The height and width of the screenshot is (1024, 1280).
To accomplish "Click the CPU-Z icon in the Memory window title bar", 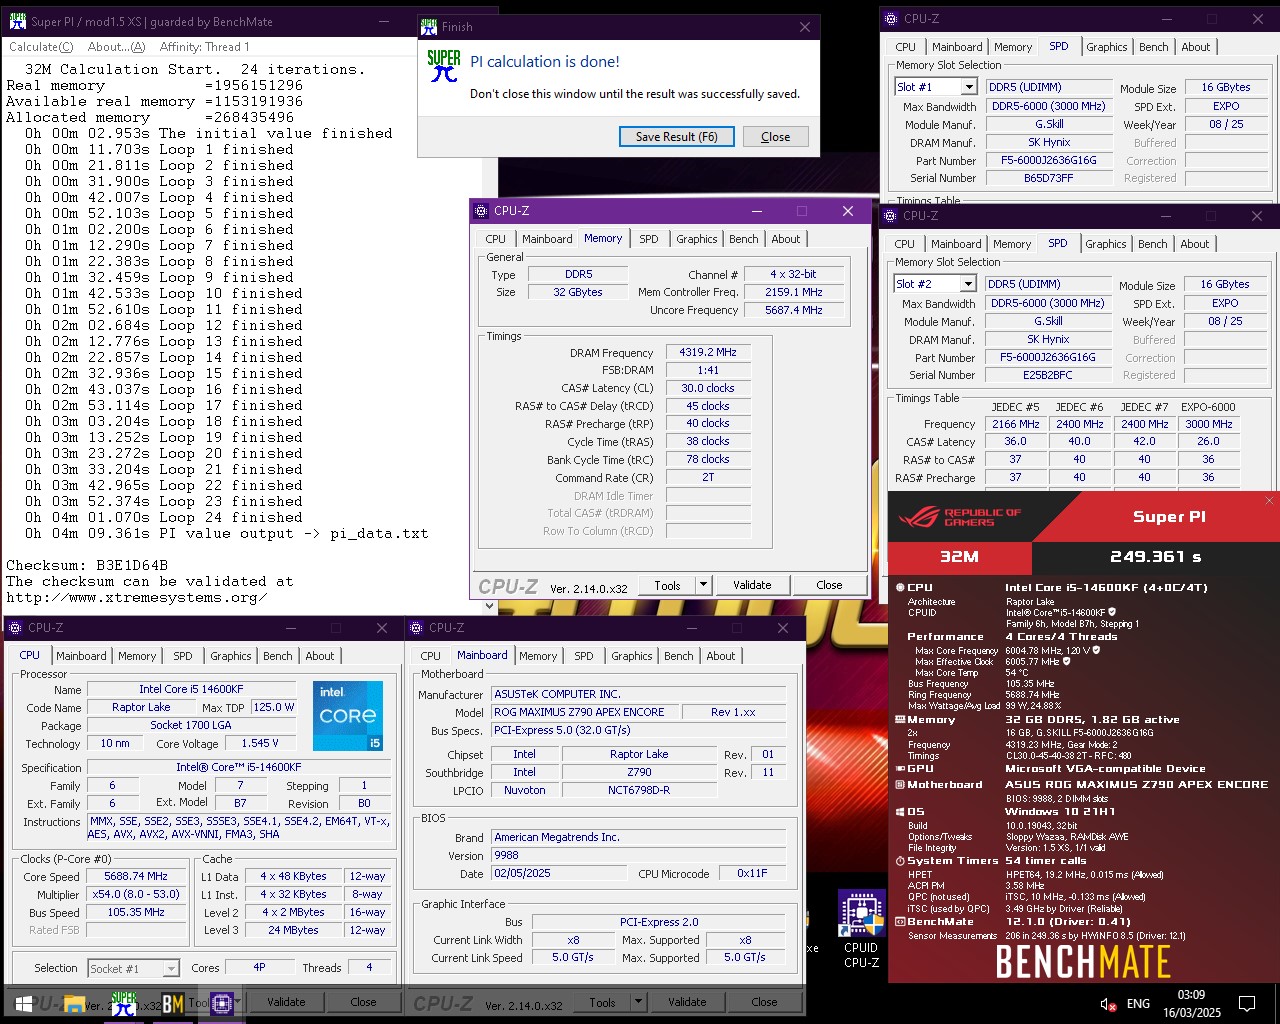I will click(x=481, y=211).
